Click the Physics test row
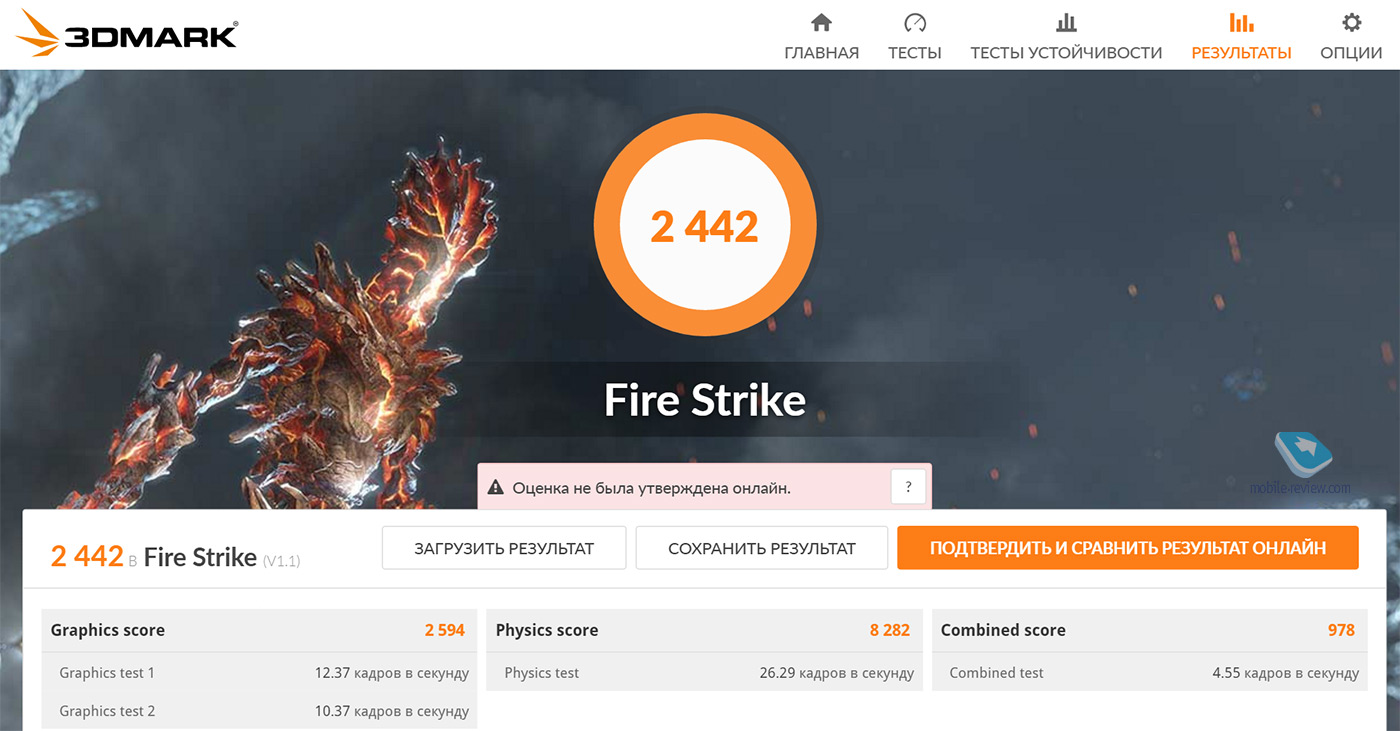 [703, 672]
